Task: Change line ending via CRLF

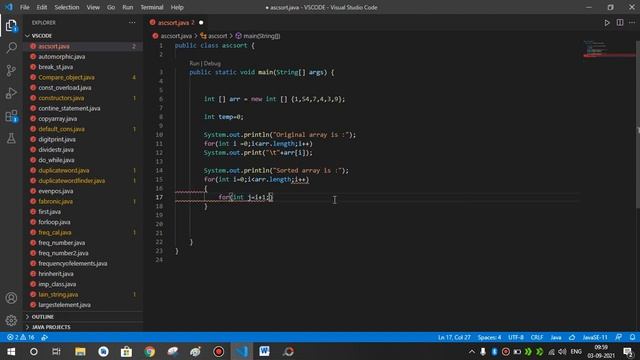Action: coord(536,337)
